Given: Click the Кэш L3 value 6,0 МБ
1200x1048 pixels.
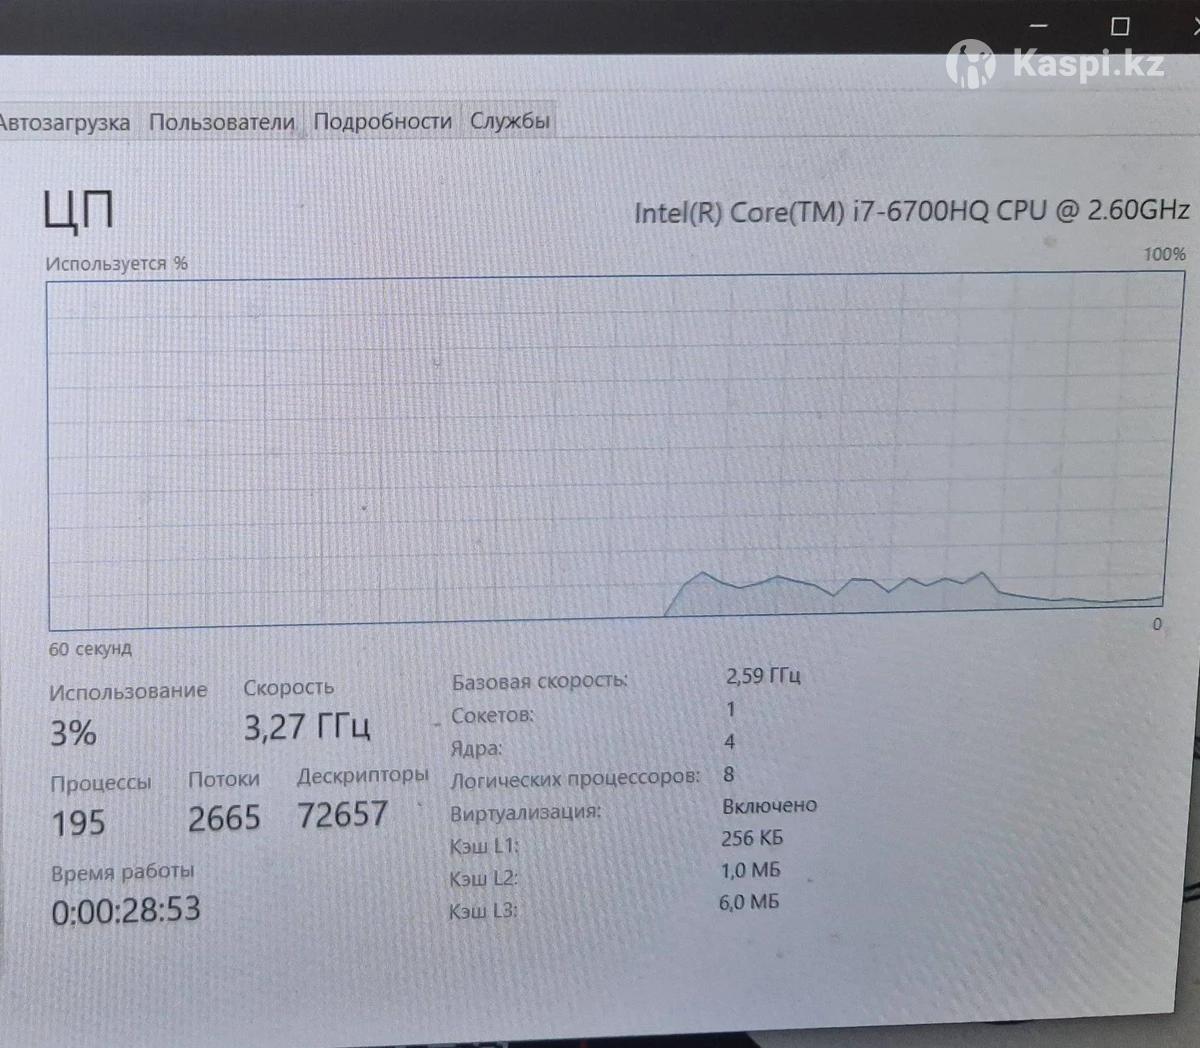Looking at the screenshot, I should point(748,902).
